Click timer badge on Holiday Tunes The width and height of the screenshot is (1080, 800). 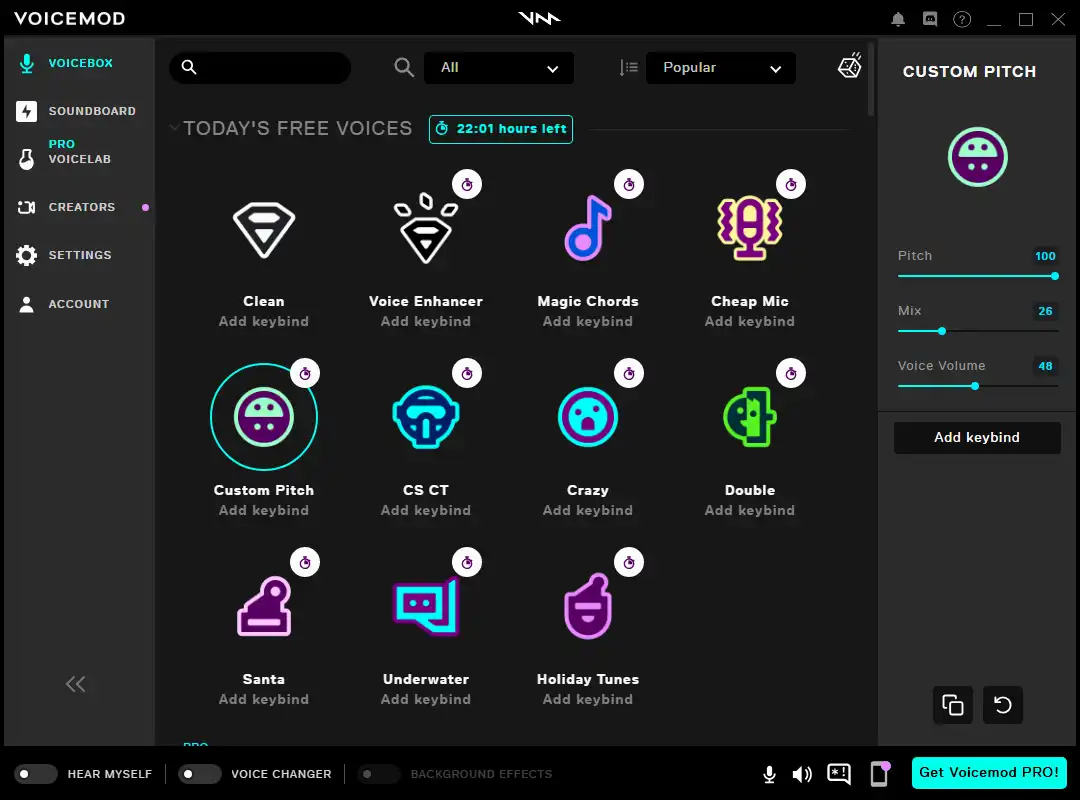[x=629, y=562]
